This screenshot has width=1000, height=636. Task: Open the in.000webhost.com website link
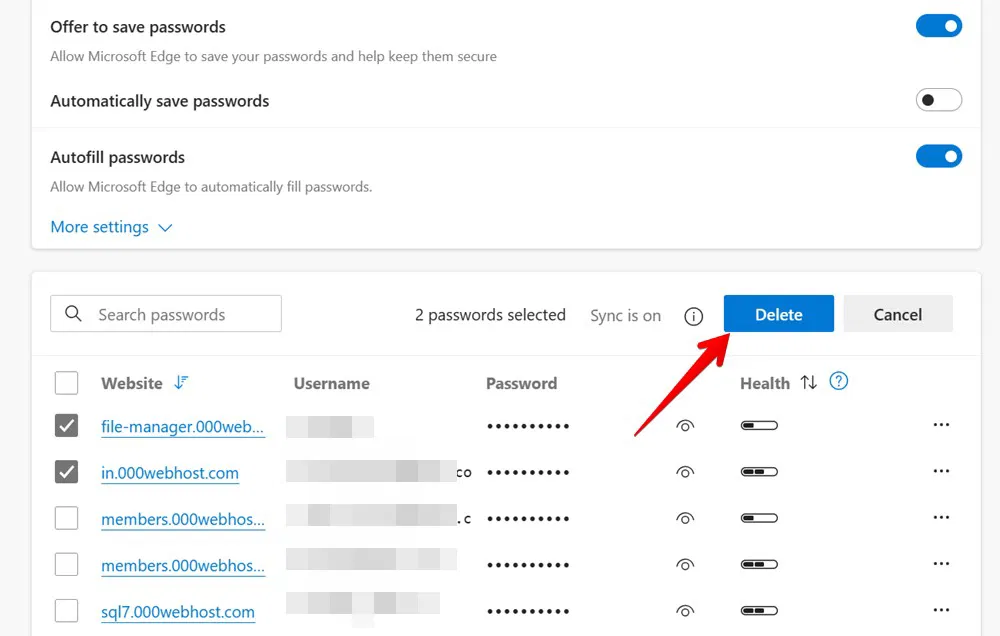(x=170, y=473)
